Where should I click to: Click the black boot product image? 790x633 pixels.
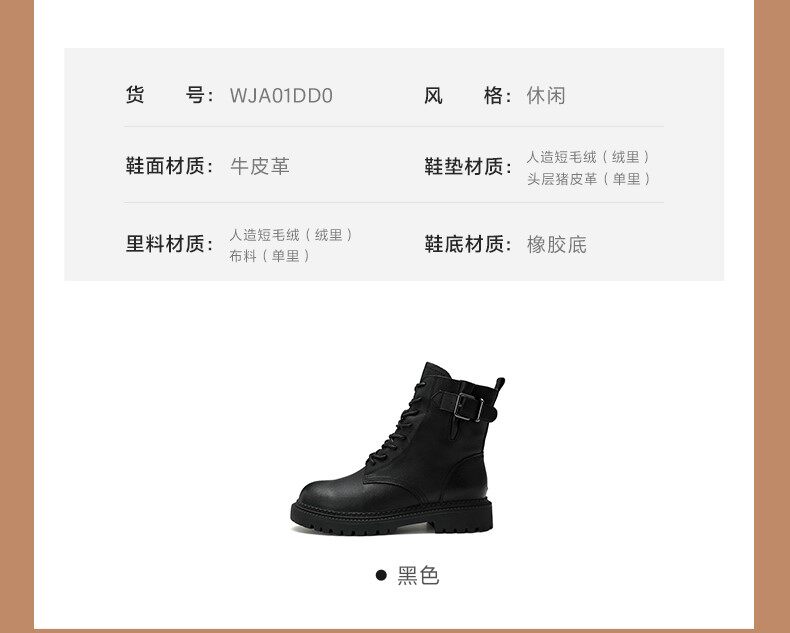(398, 449)
